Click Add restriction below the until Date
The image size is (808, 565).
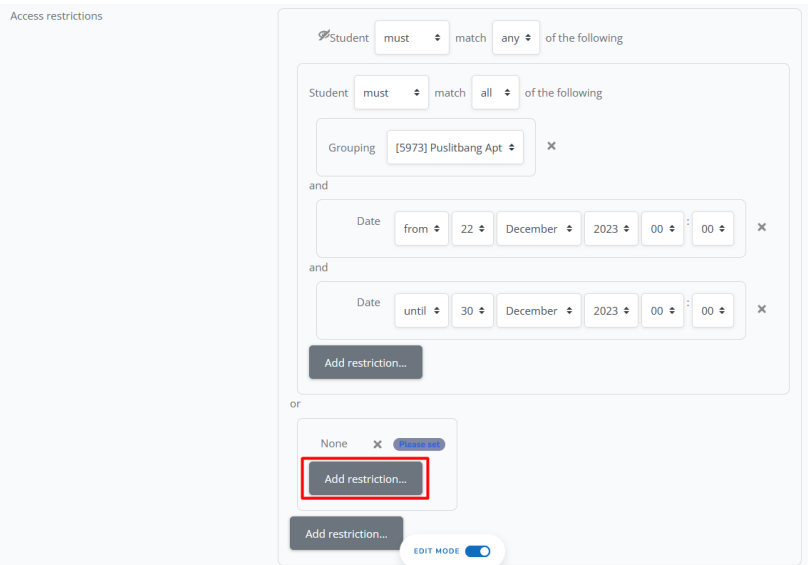tap(365, 362)
